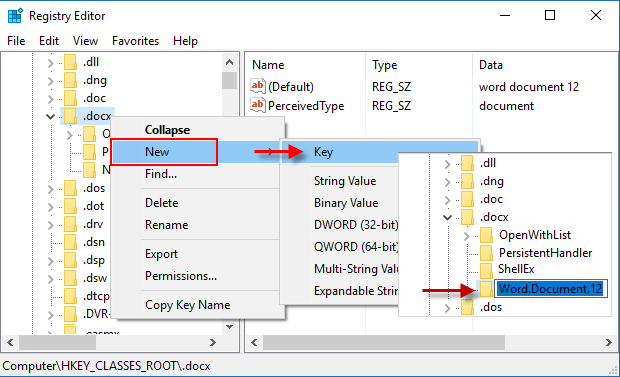Click the left tree vertical scrollbar up arrow
This screenshot has height=377, width=620.
click(x=229, y=62)
